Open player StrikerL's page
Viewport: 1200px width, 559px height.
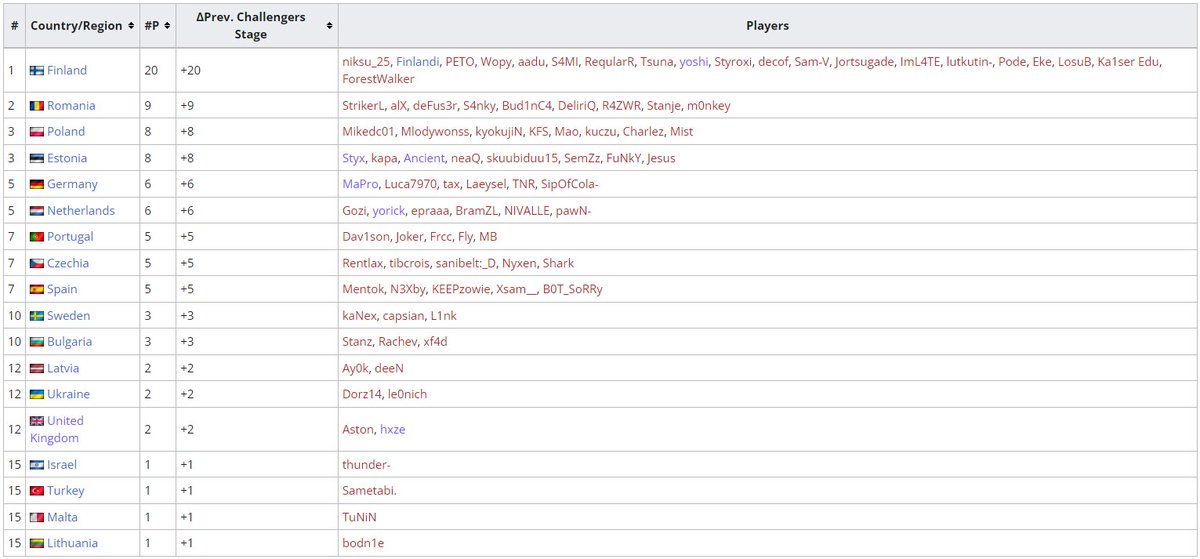(x=365, y=106)
